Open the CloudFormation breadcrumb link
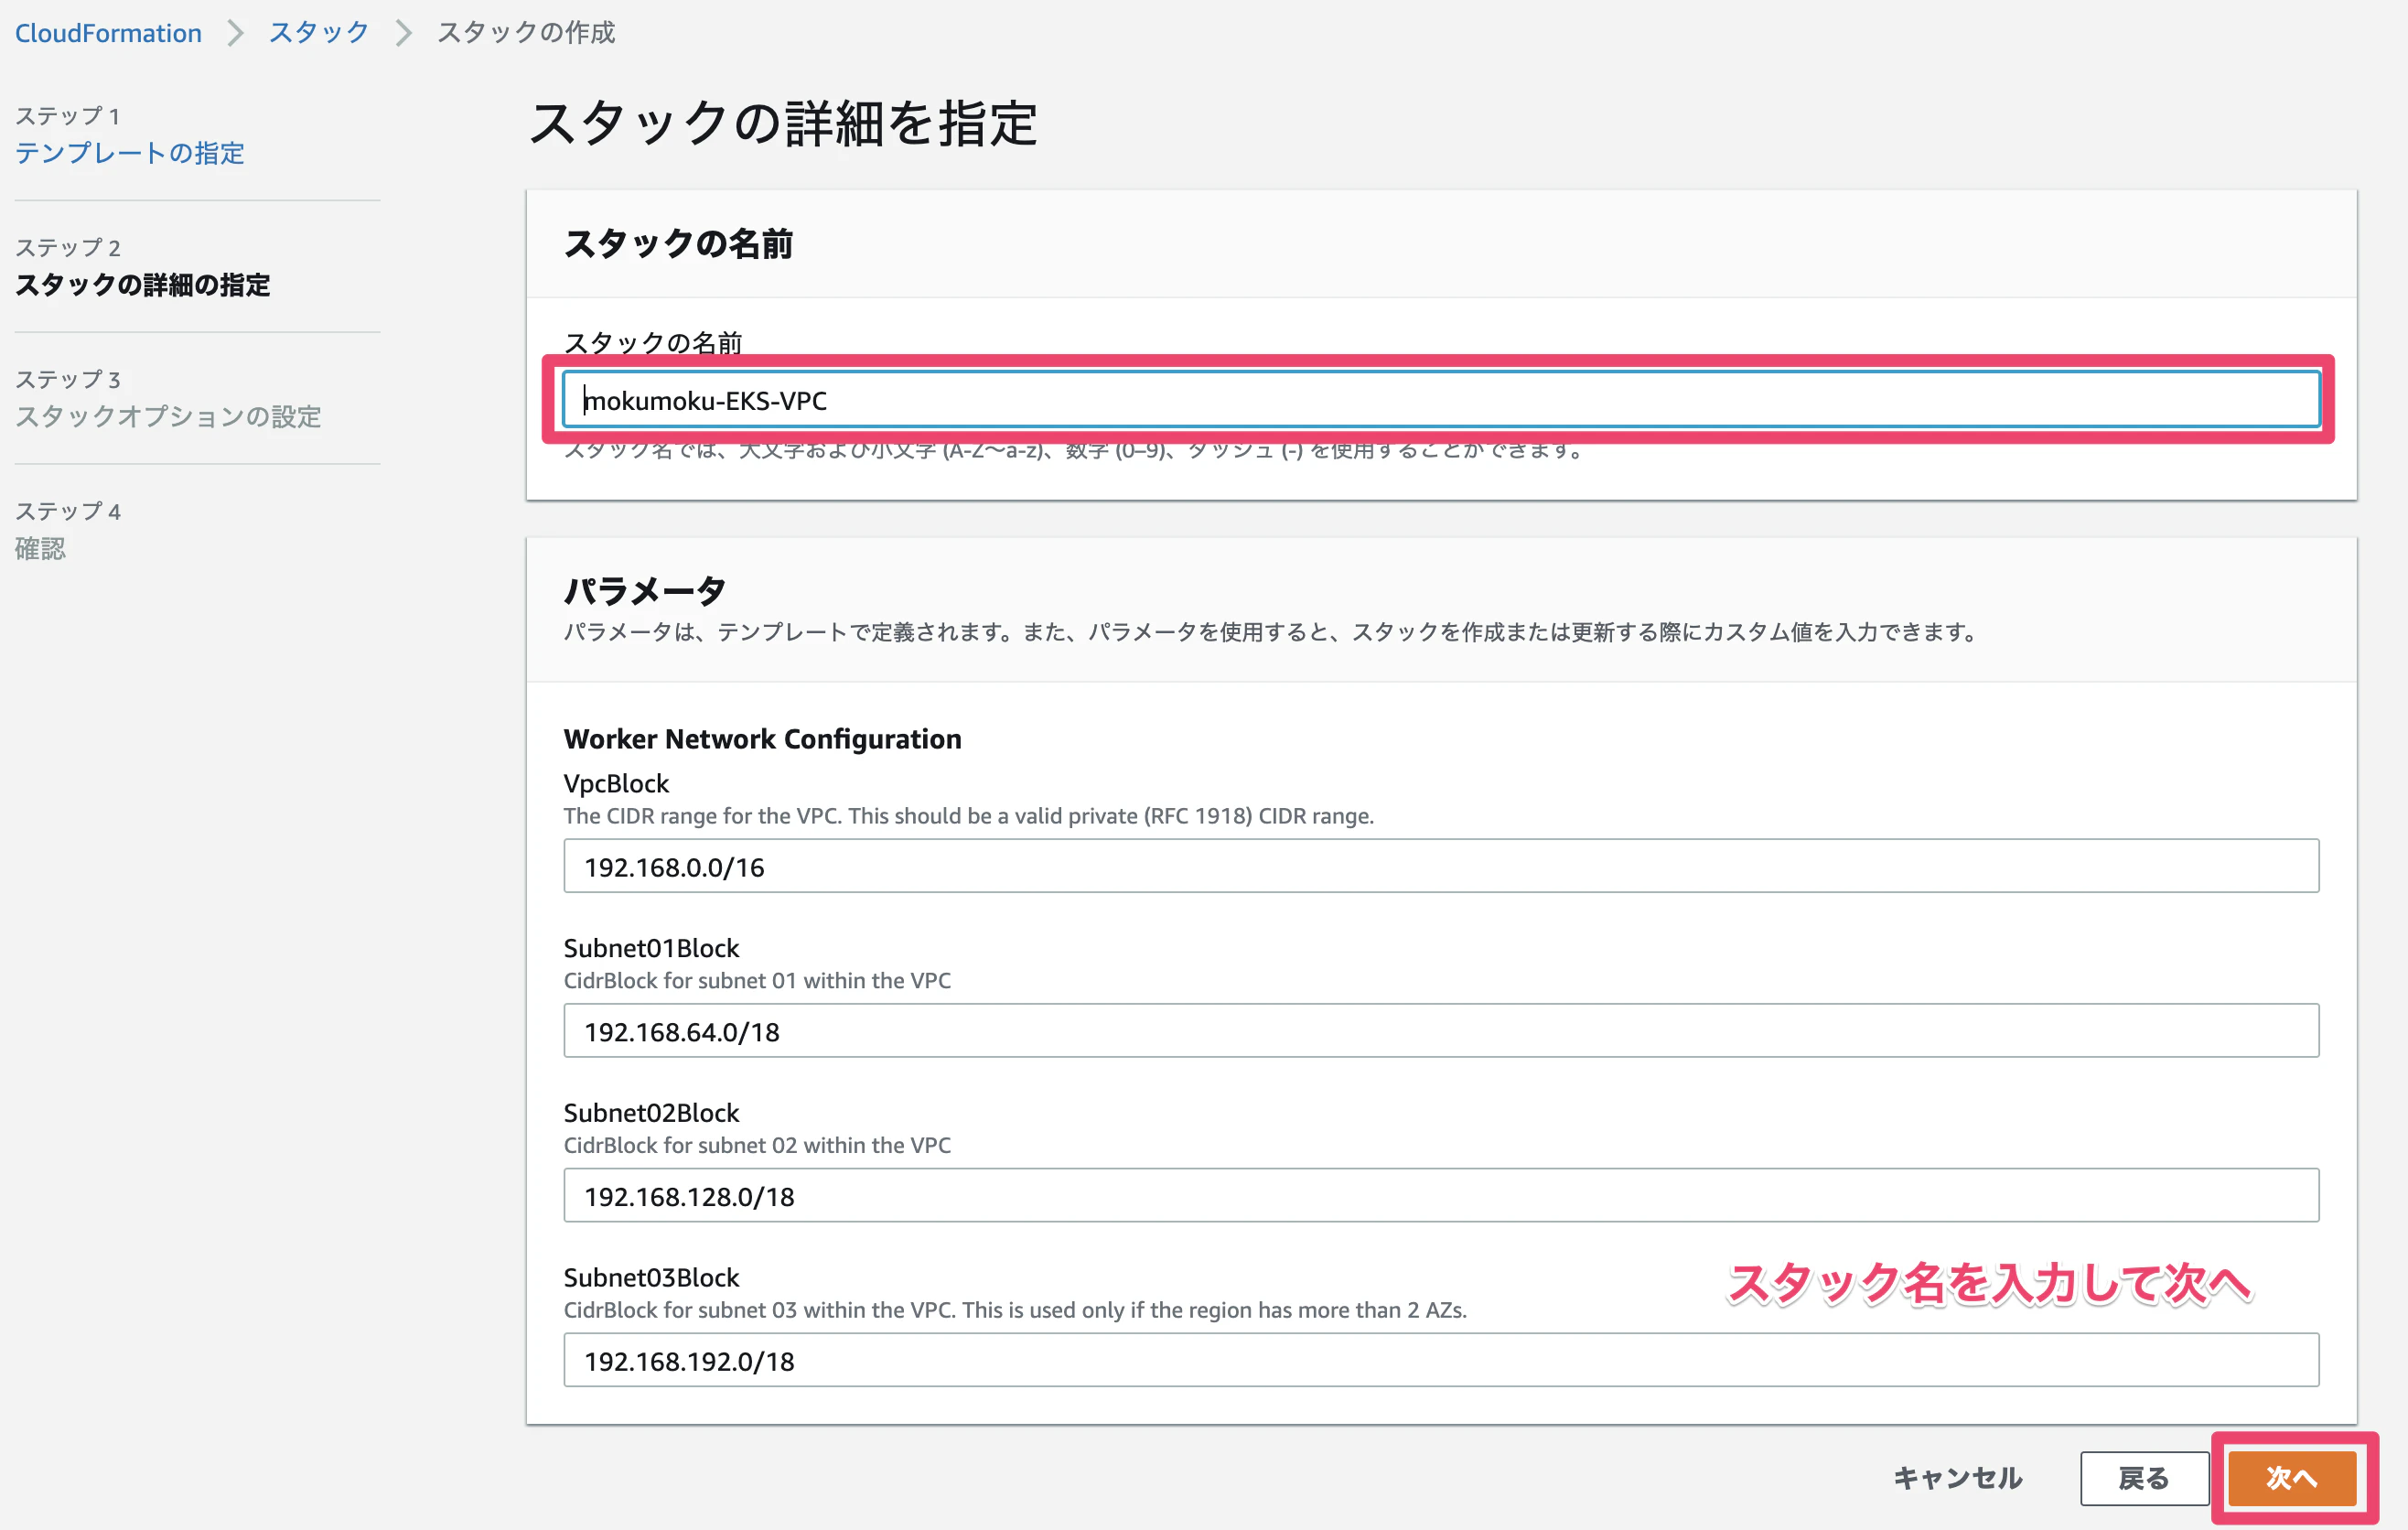Image resolution: width=2408 pixels, height=1530 pixels. [108, 33]
